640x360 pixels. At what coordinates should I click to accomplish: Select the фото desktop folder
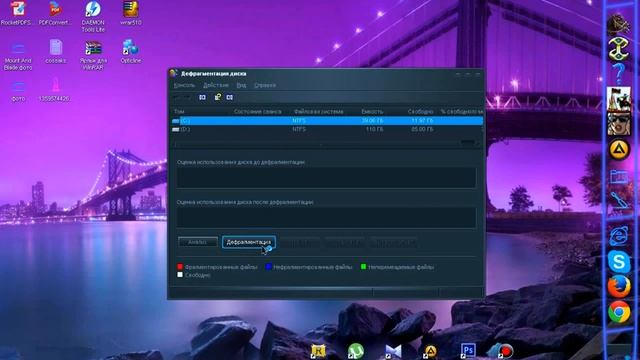click(18, 91)
